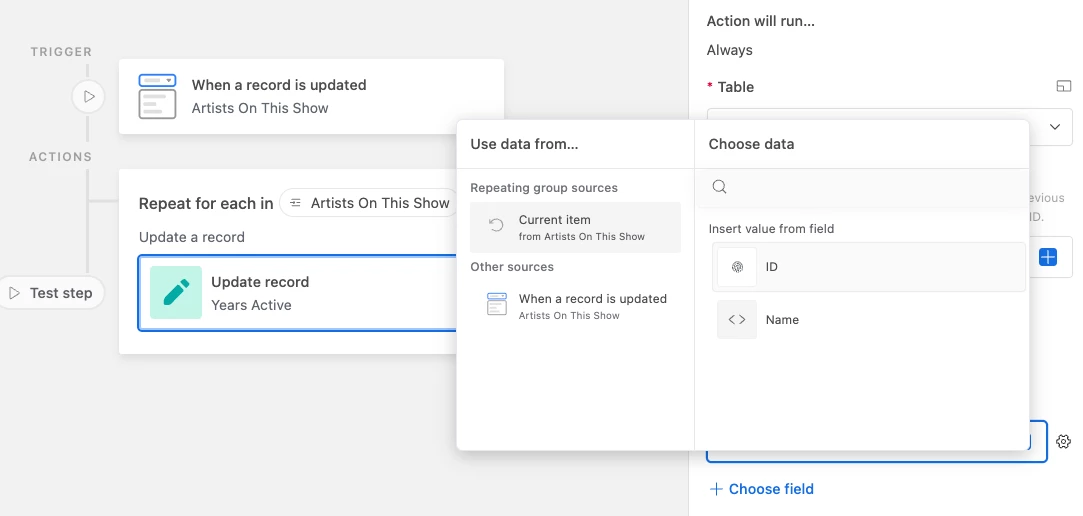The width and height of the screenshot is (1083, 516).
Task: Click the blue plus insert button
Action: point(1048,257)
